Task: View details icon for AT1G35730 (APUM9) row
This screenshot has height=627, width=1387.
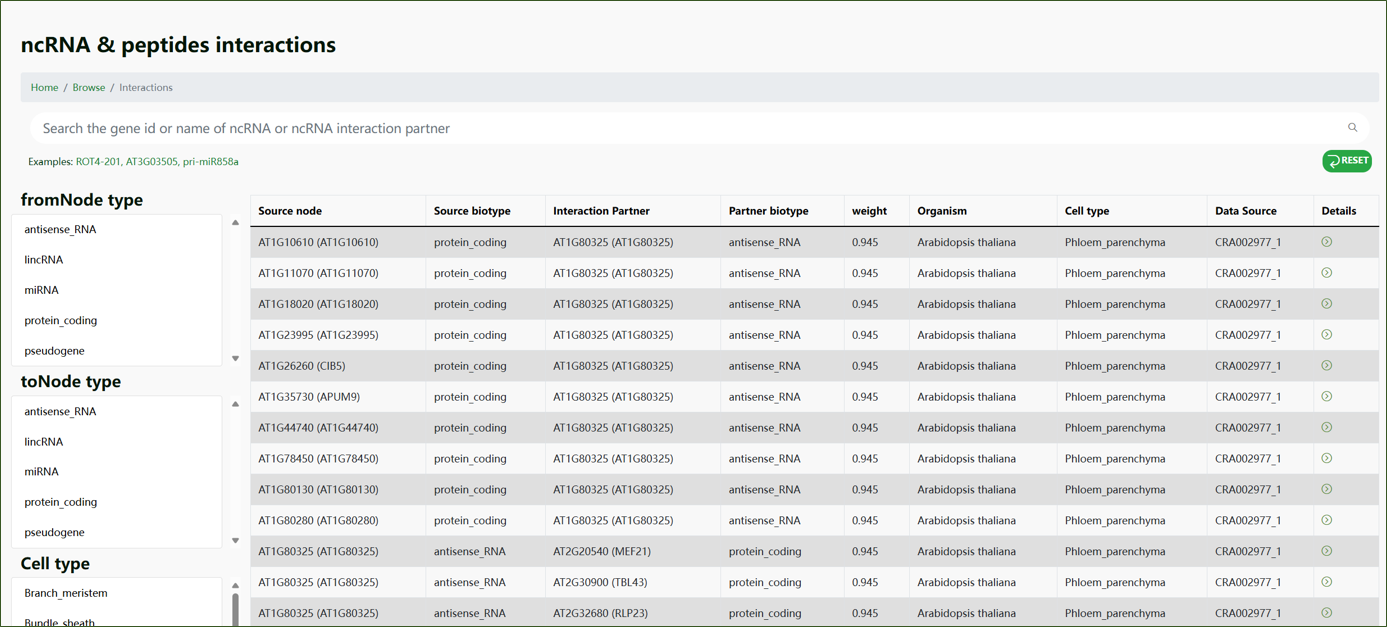Action: coord(1326,397)
